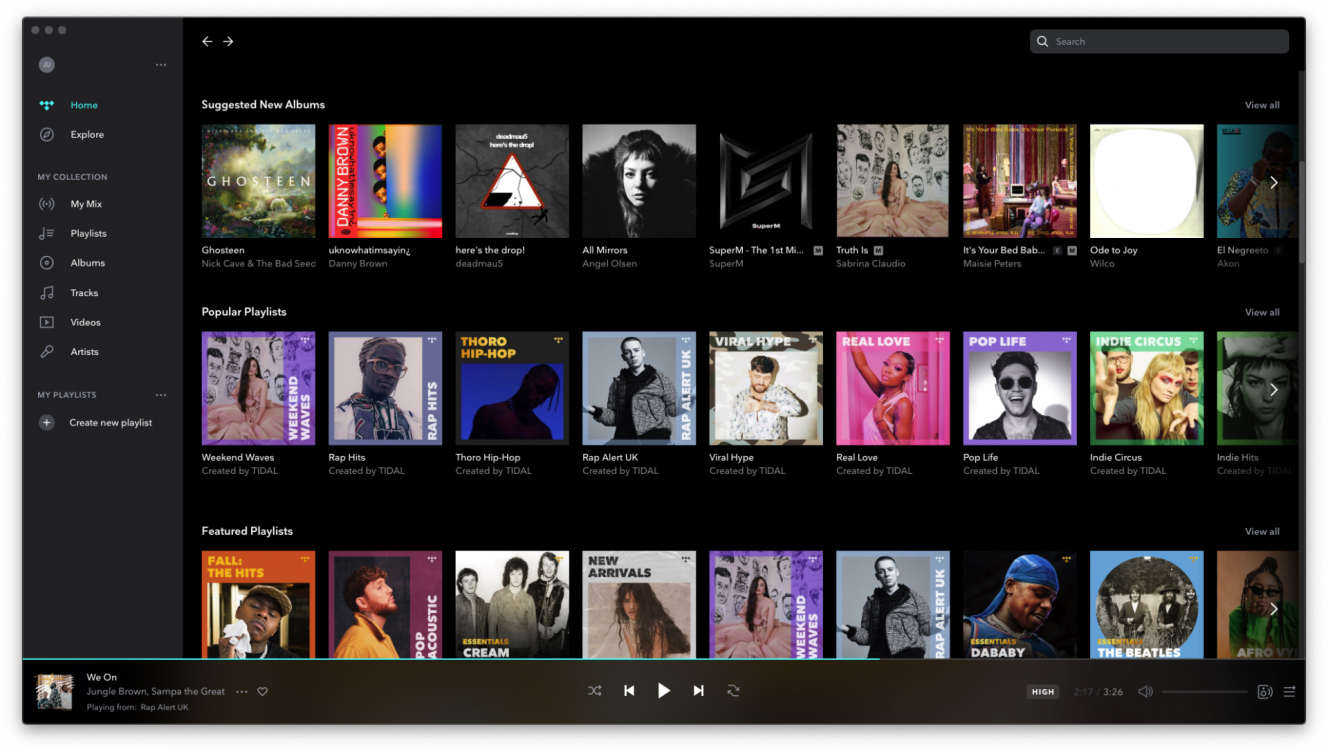The image size is (1328, 752).
Task: Mute audio with the speaker icon
Action: pos(1146,692)
